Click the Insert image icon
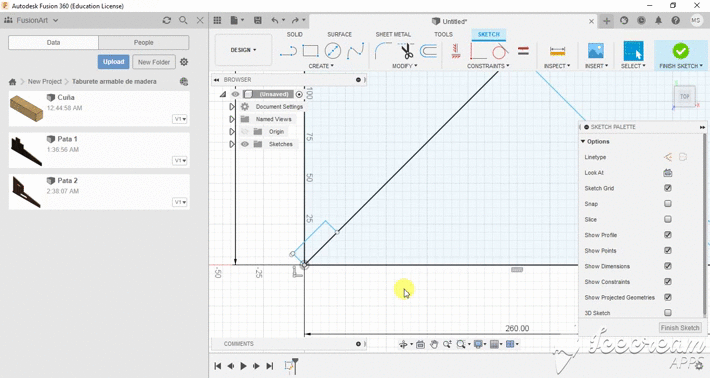The image size is (710, 378). [596, 51]
